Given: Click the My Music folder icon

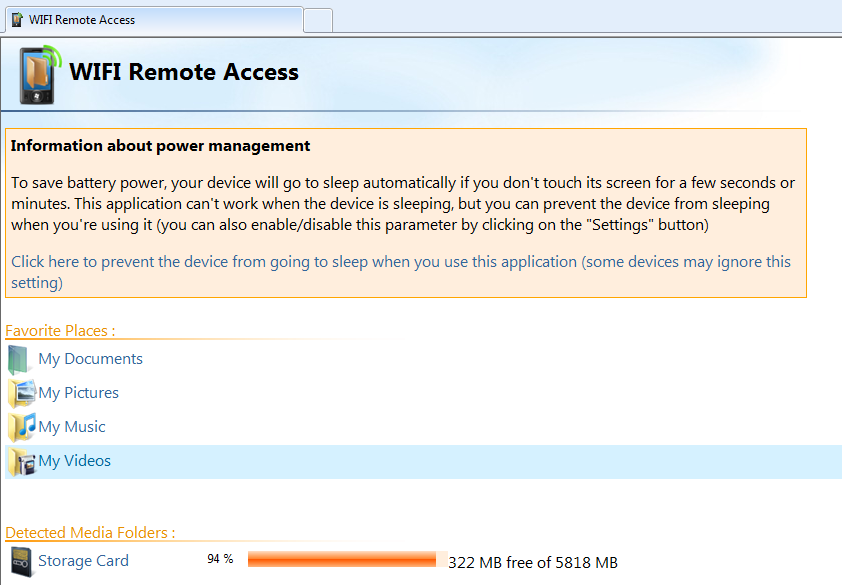Looking at the screenshot, I should coord(22,426).
